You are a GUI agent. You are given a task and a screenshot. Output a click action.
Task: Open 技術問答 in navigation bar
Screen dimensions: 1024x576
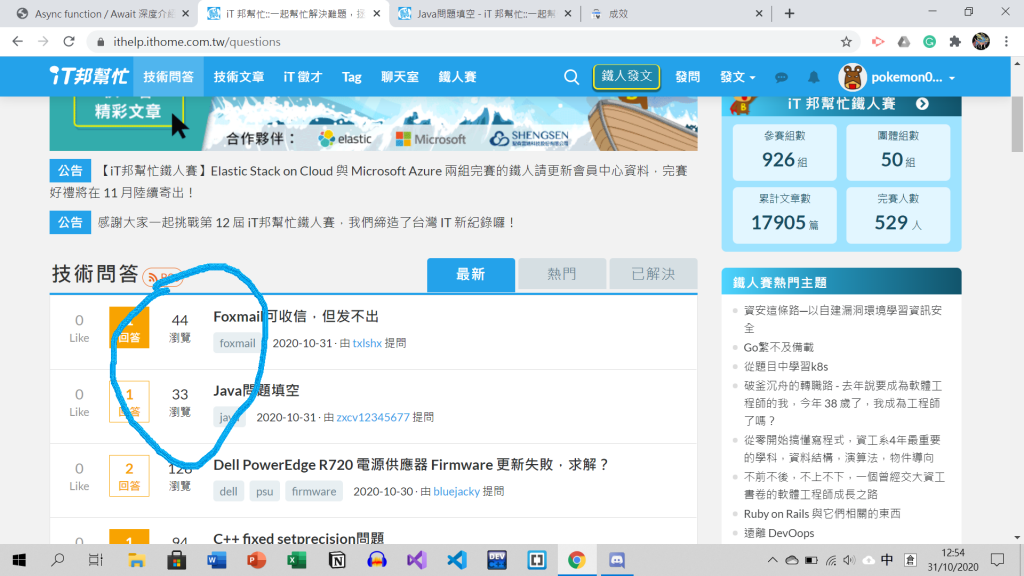(168, 77)
